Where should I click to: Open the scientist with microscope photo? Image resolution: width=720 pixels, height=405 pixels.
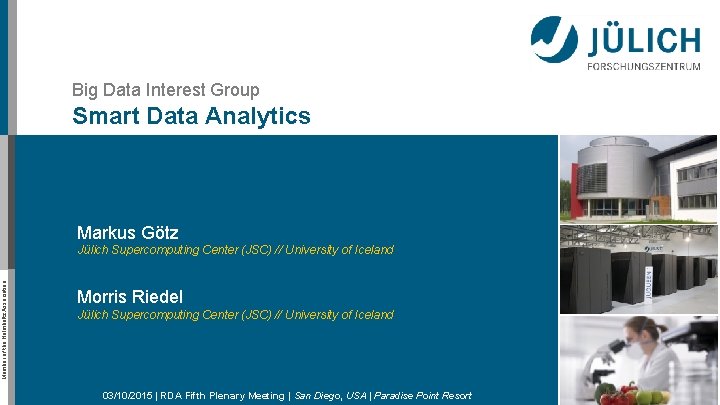tap(639, 360)
